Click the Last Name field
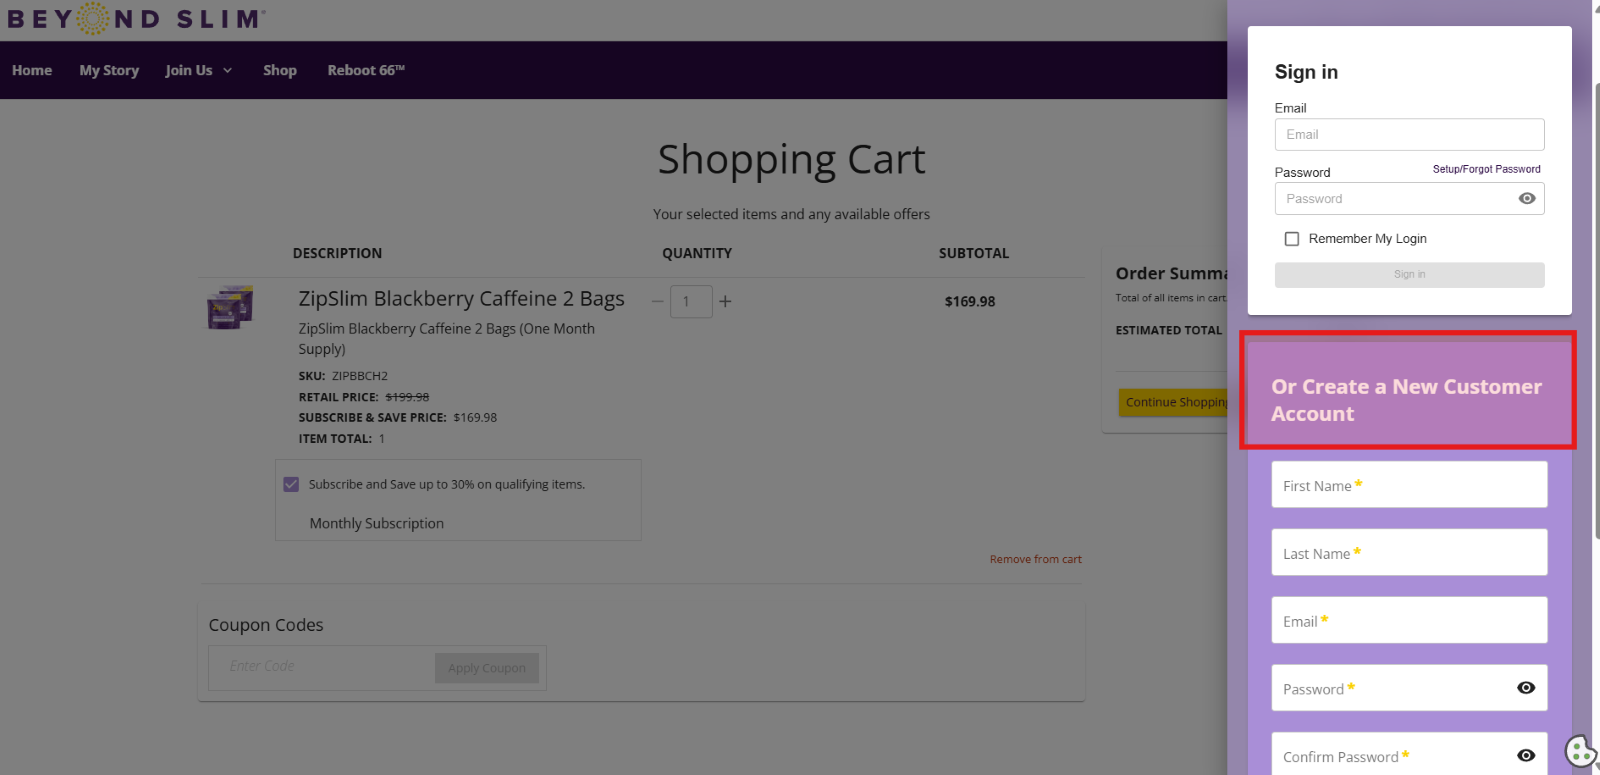 point(1409,553)
